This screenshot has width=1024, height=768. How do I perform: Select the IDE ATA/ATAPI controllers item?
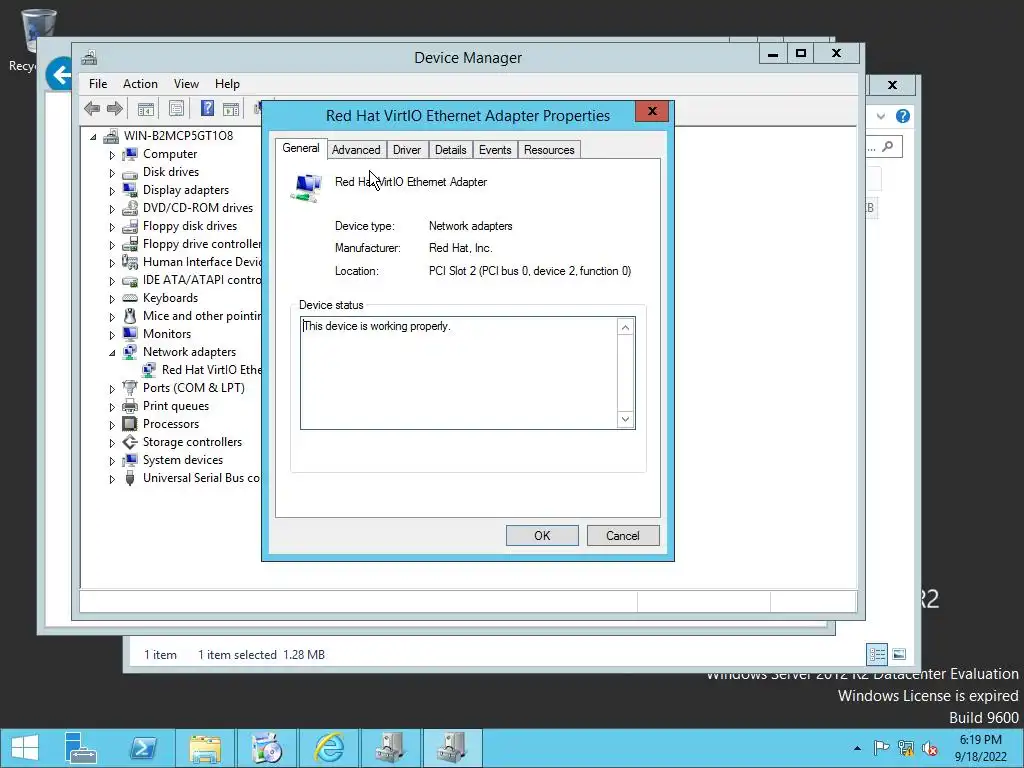pyautogui.click(x=202, y=280)
